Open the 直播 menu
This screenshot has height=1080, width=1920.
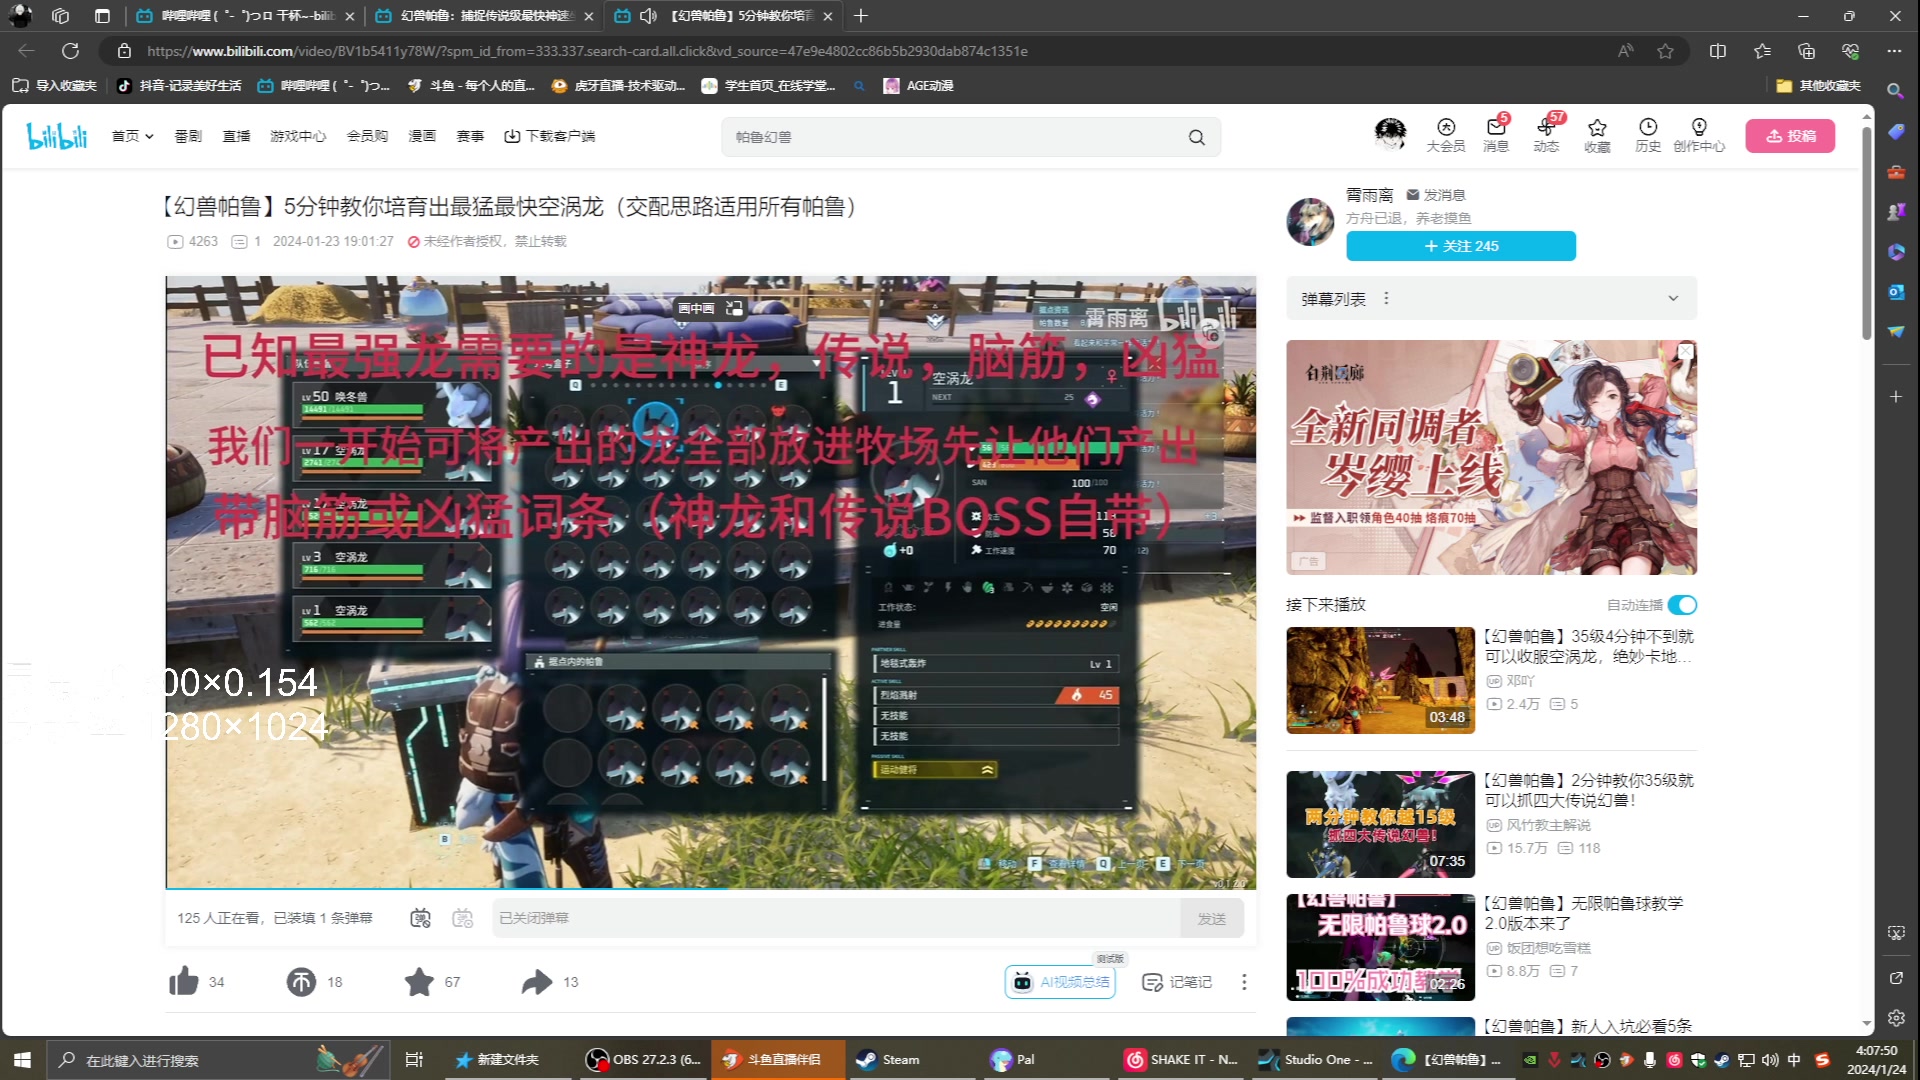pyautogui.click(x=236, y=136)
